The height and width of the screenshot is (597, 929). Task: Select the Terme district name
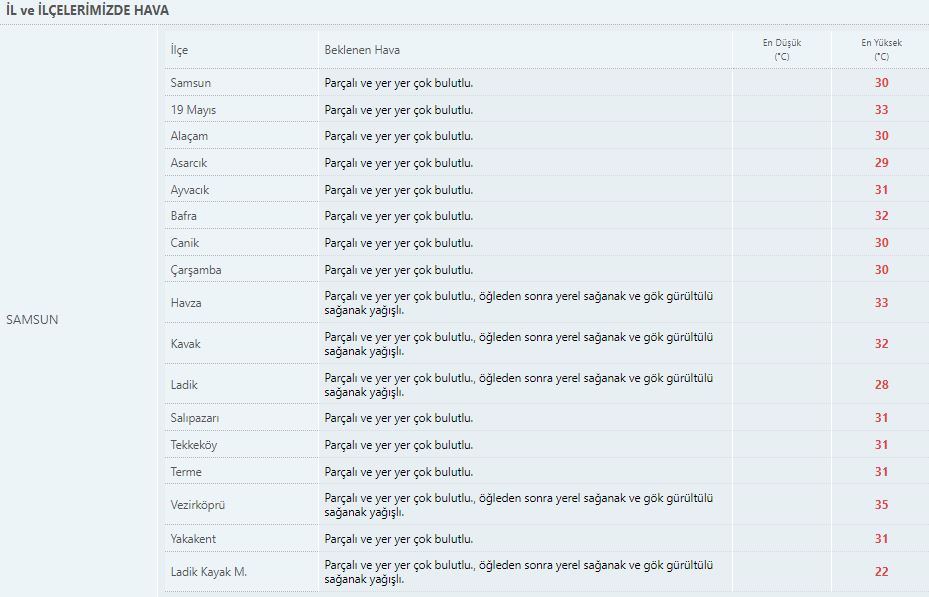point(186,472)
